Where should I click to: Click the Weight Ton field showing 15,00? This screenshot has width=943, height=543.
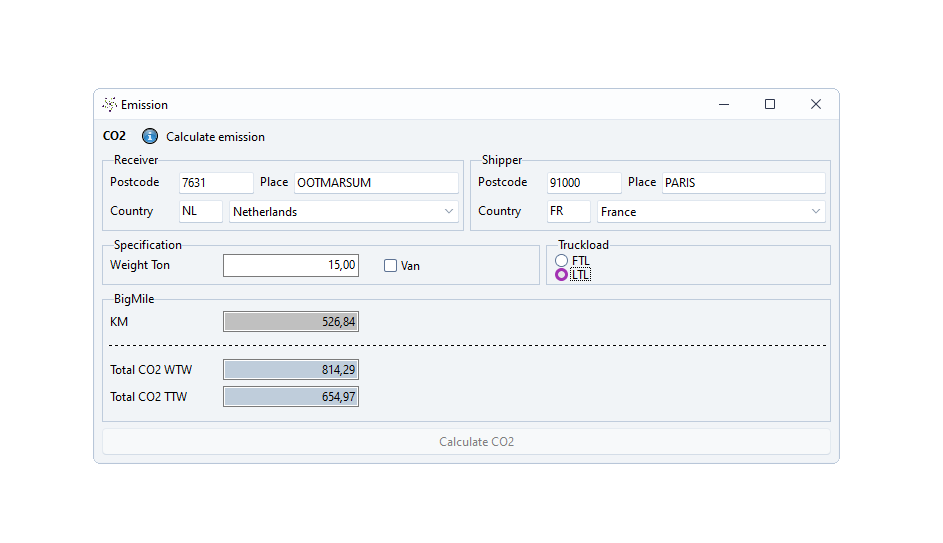click(x=291, y=265)
